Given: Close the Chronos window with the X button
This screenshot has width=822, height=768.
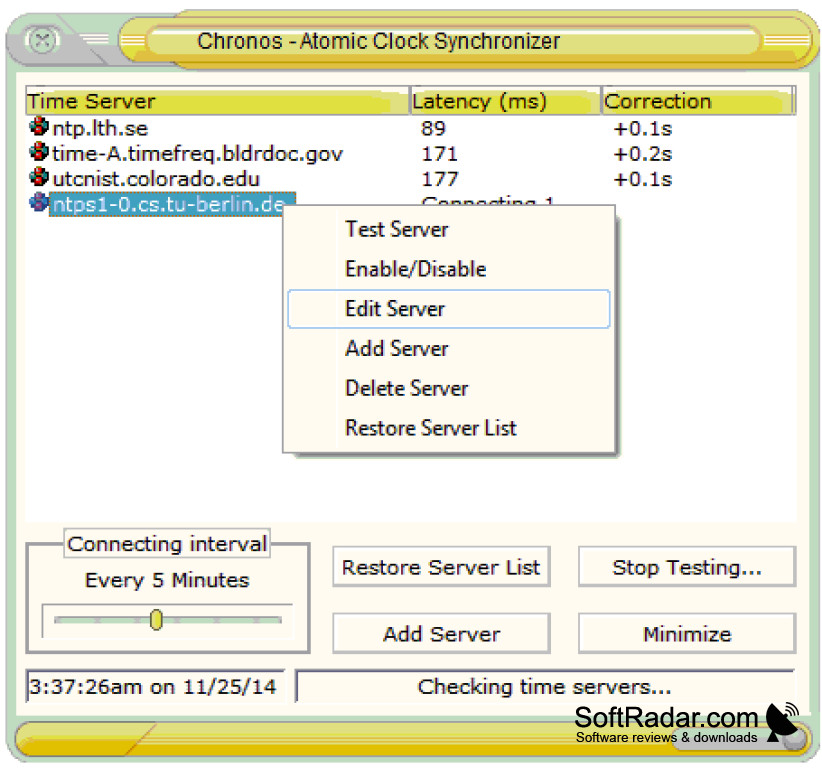Looking at the screenshot, I should [x=42, y=40].
